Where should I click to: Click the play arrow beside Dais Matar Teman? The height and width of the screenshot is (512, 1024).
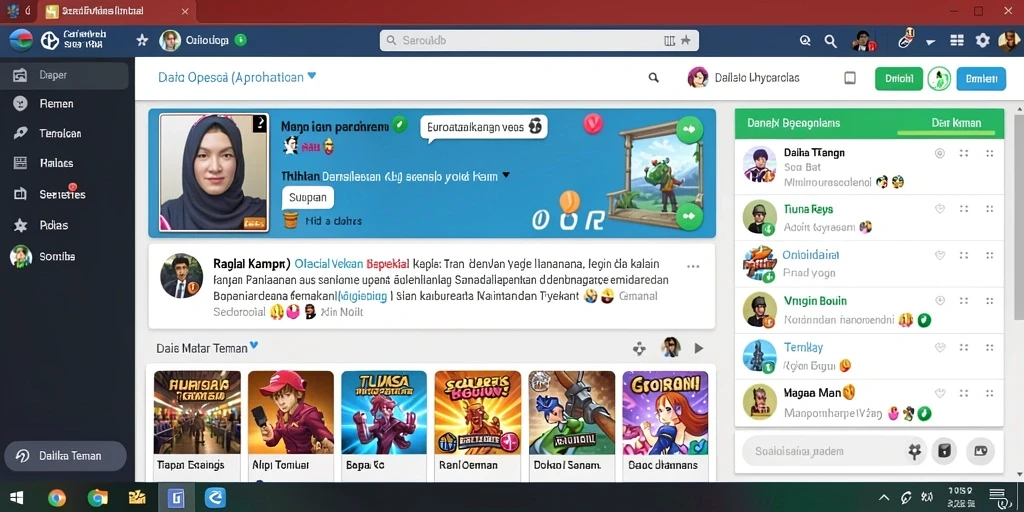(x=699, y=348)
